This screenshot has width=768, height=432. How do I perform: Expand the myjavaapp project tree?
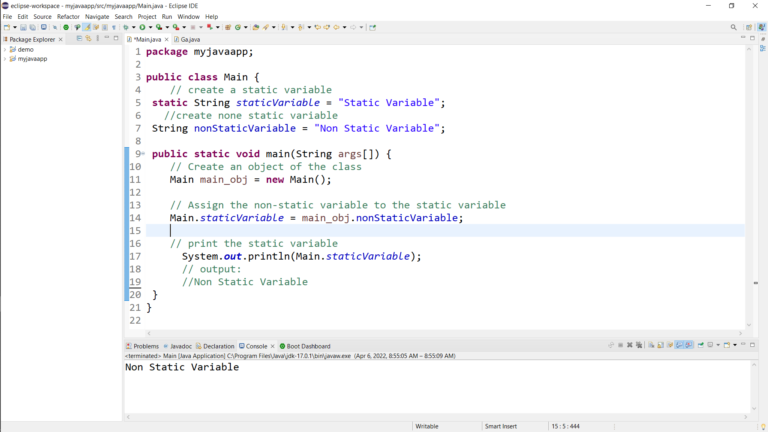point(5,59)
